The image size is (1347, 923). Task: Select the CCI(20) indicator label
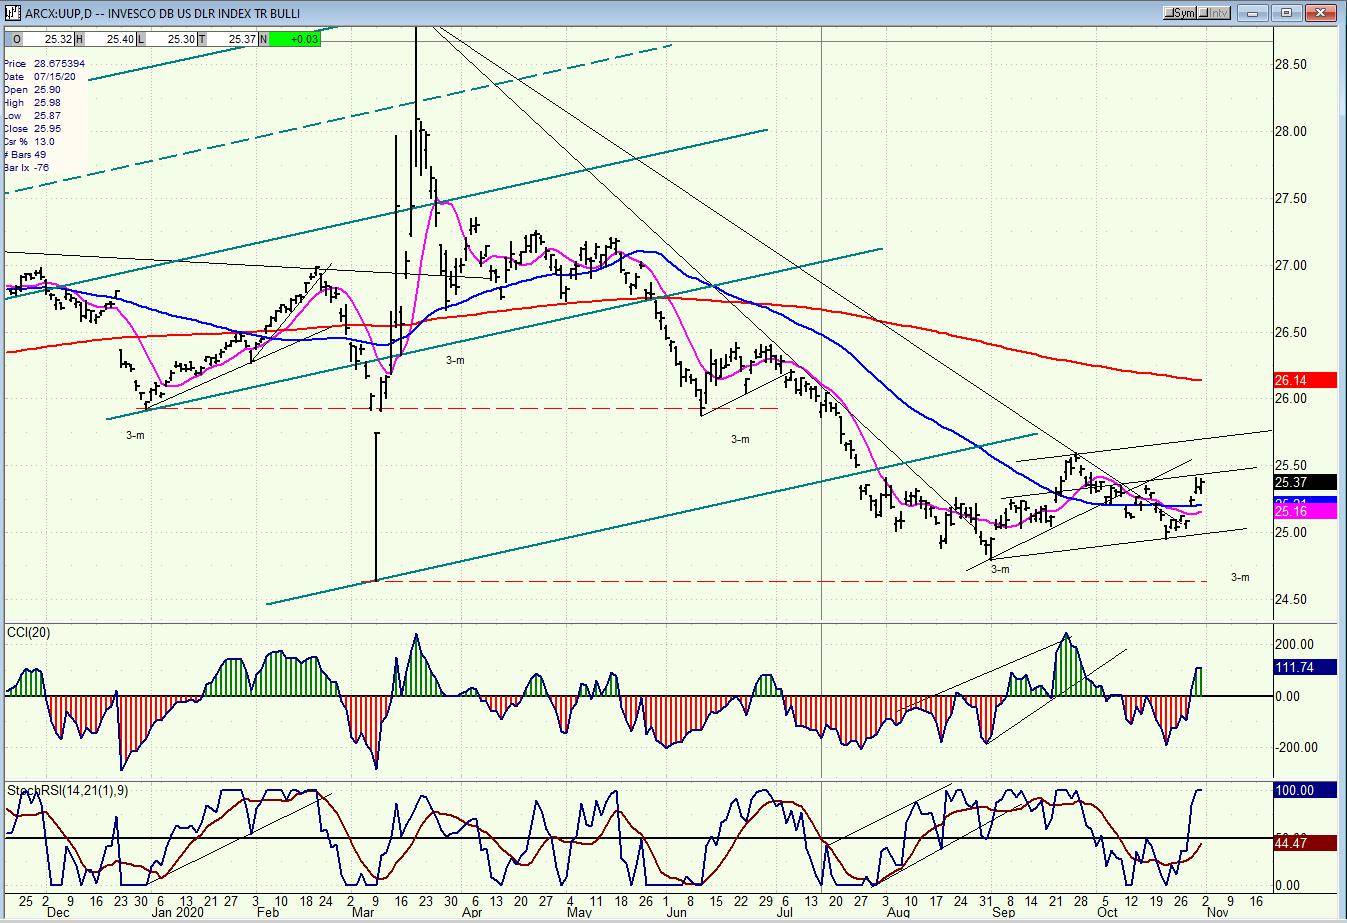pyautogui.click(x=29, y=632)
